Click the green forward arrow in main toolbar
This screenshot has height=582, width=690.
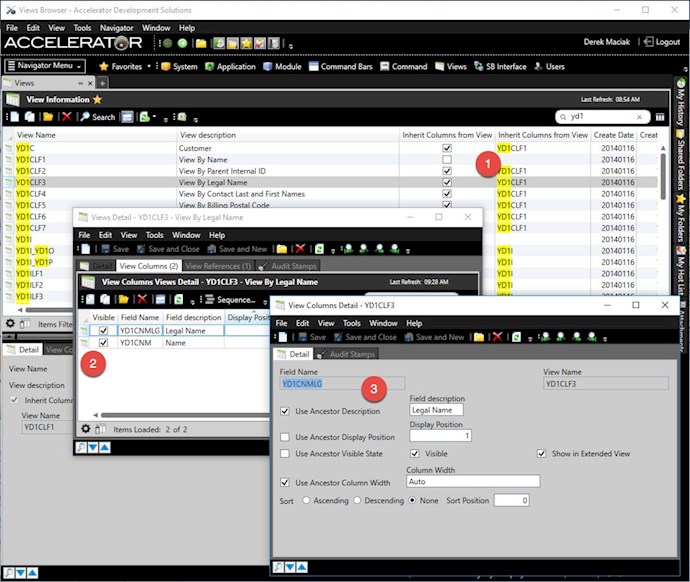click(x=182, y=43)
